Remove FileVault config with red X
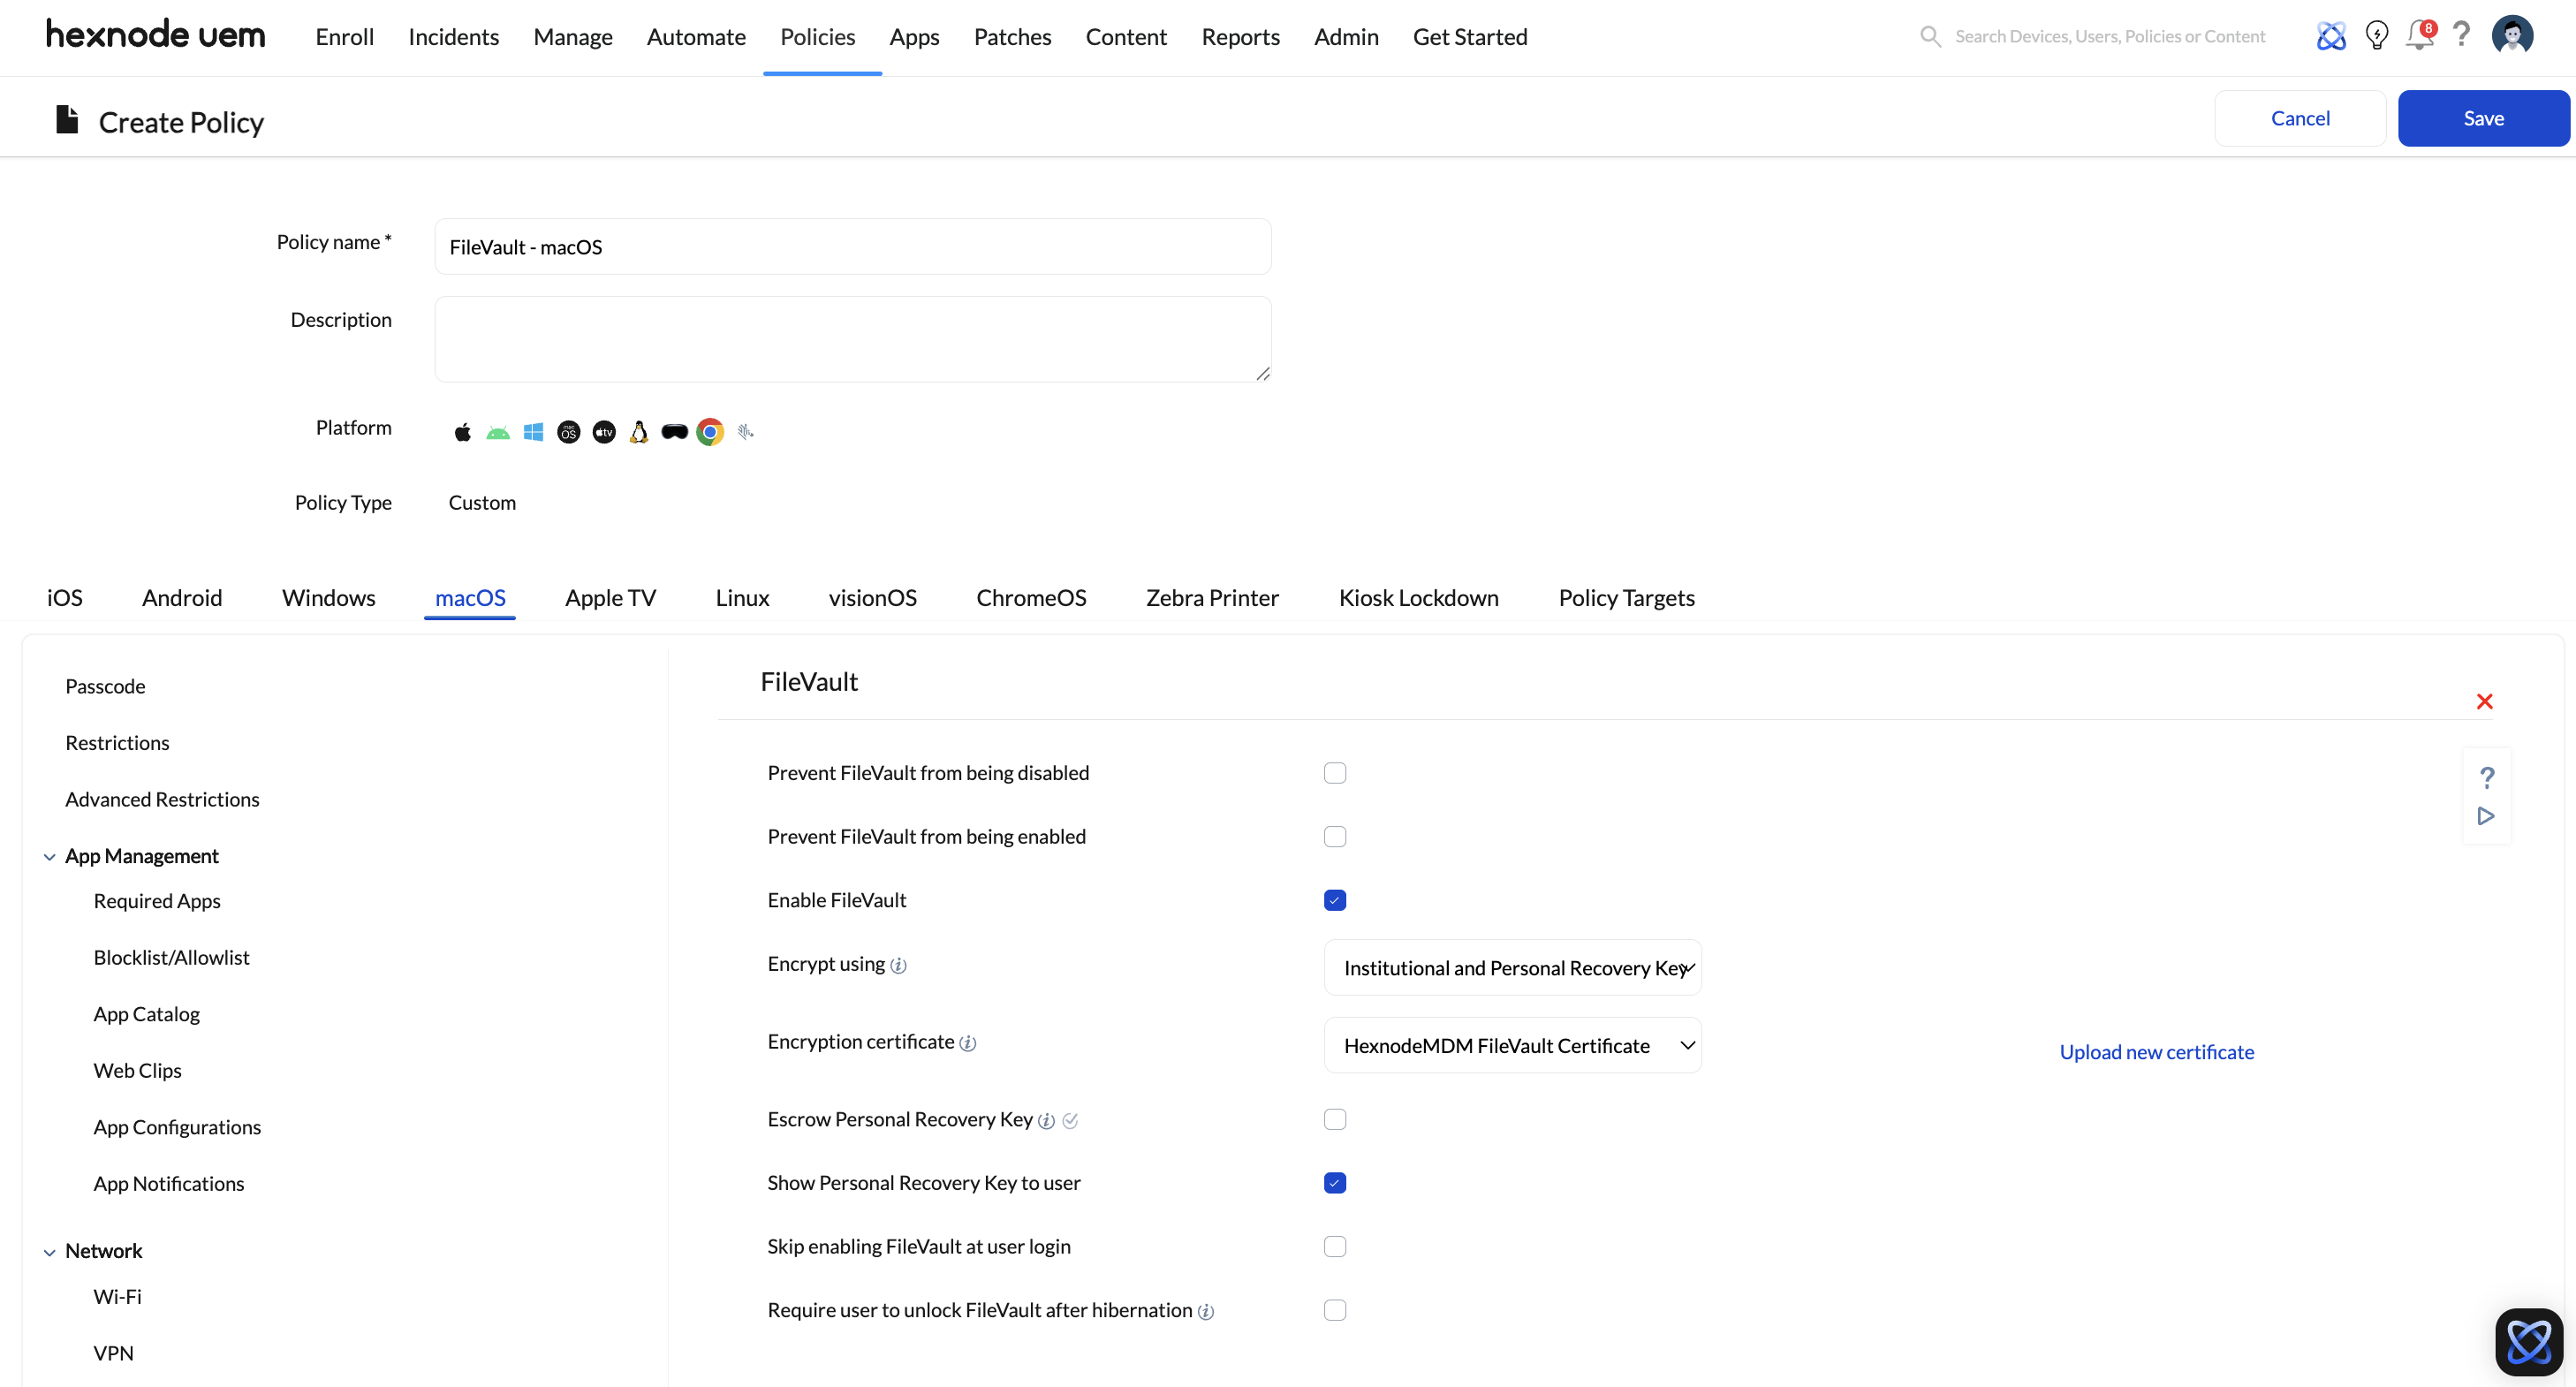 click(x=2484, y=701)
